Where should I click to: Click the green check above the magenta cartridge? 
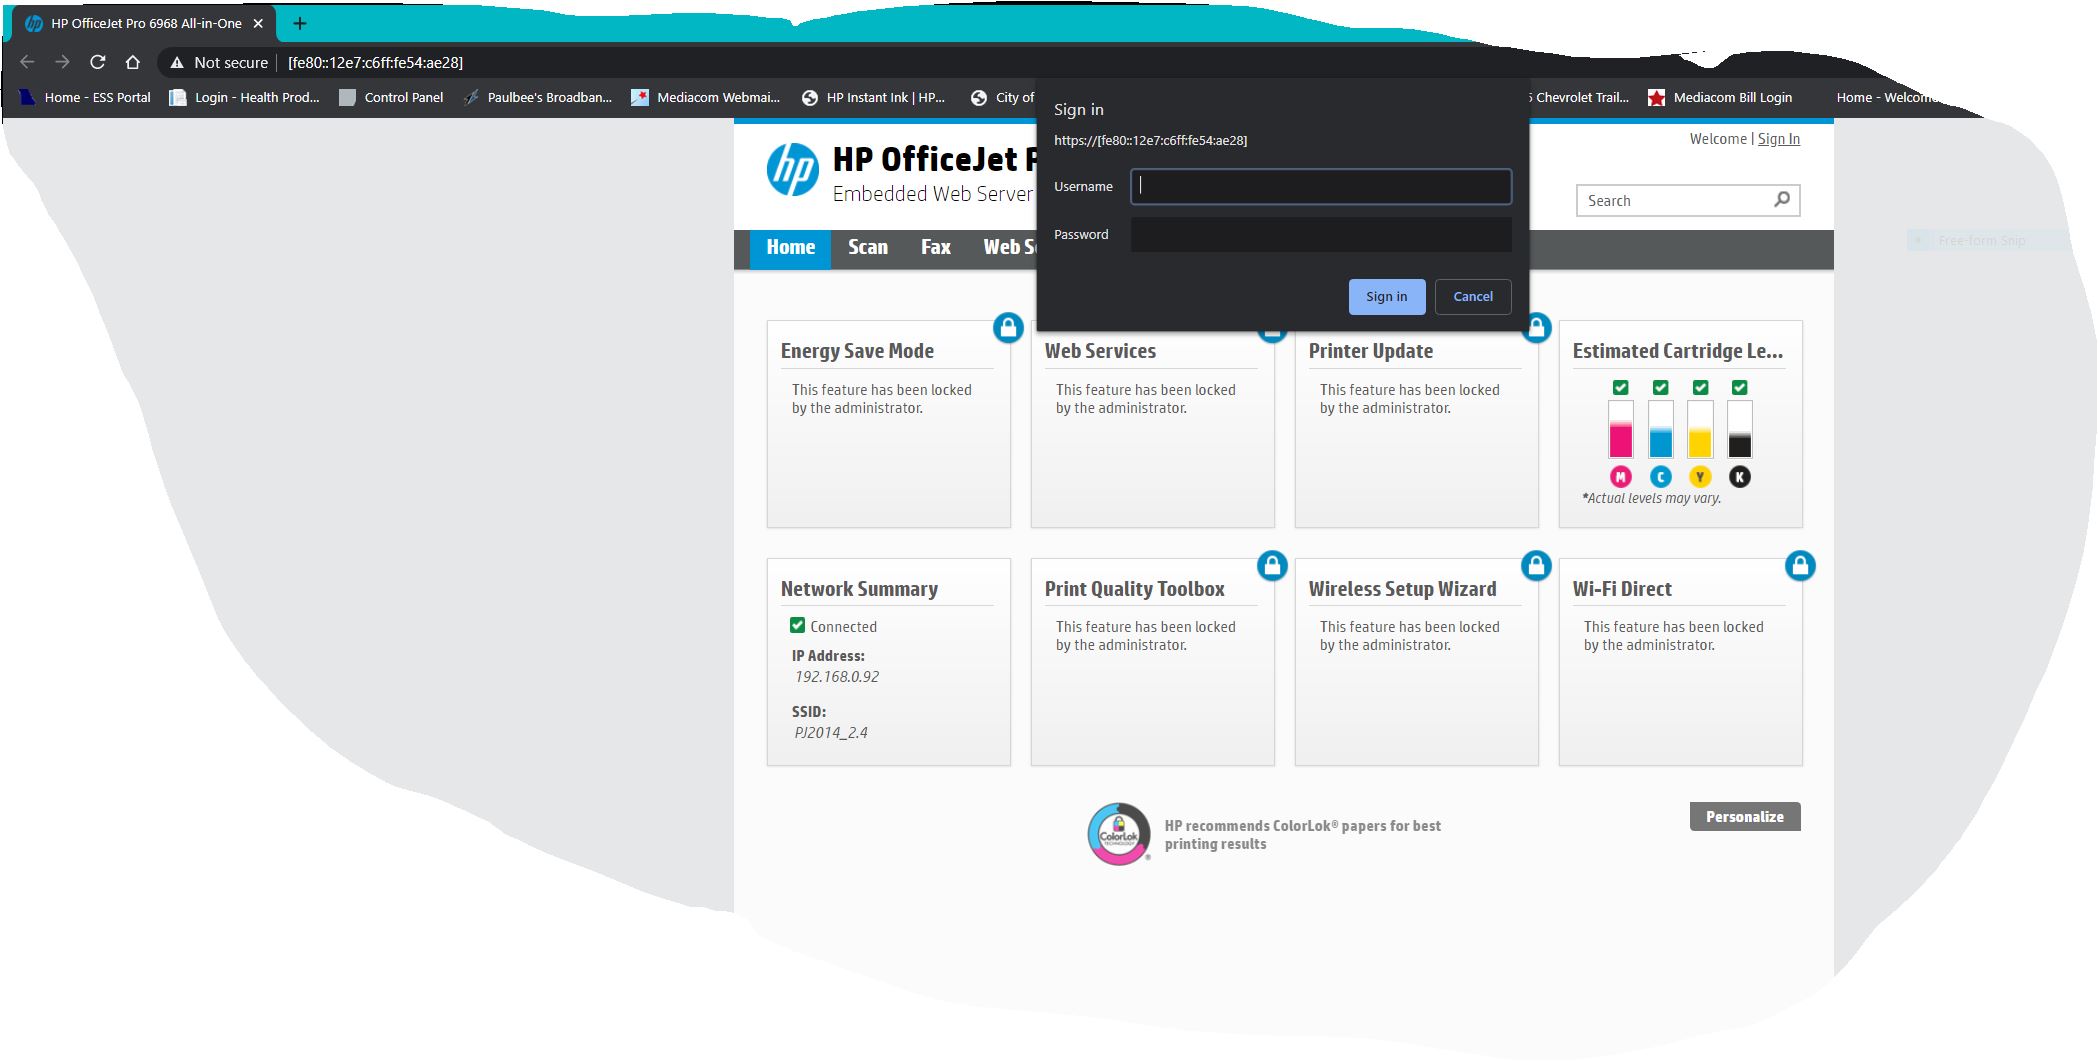pyautogui.click(x=1621, y=387)
